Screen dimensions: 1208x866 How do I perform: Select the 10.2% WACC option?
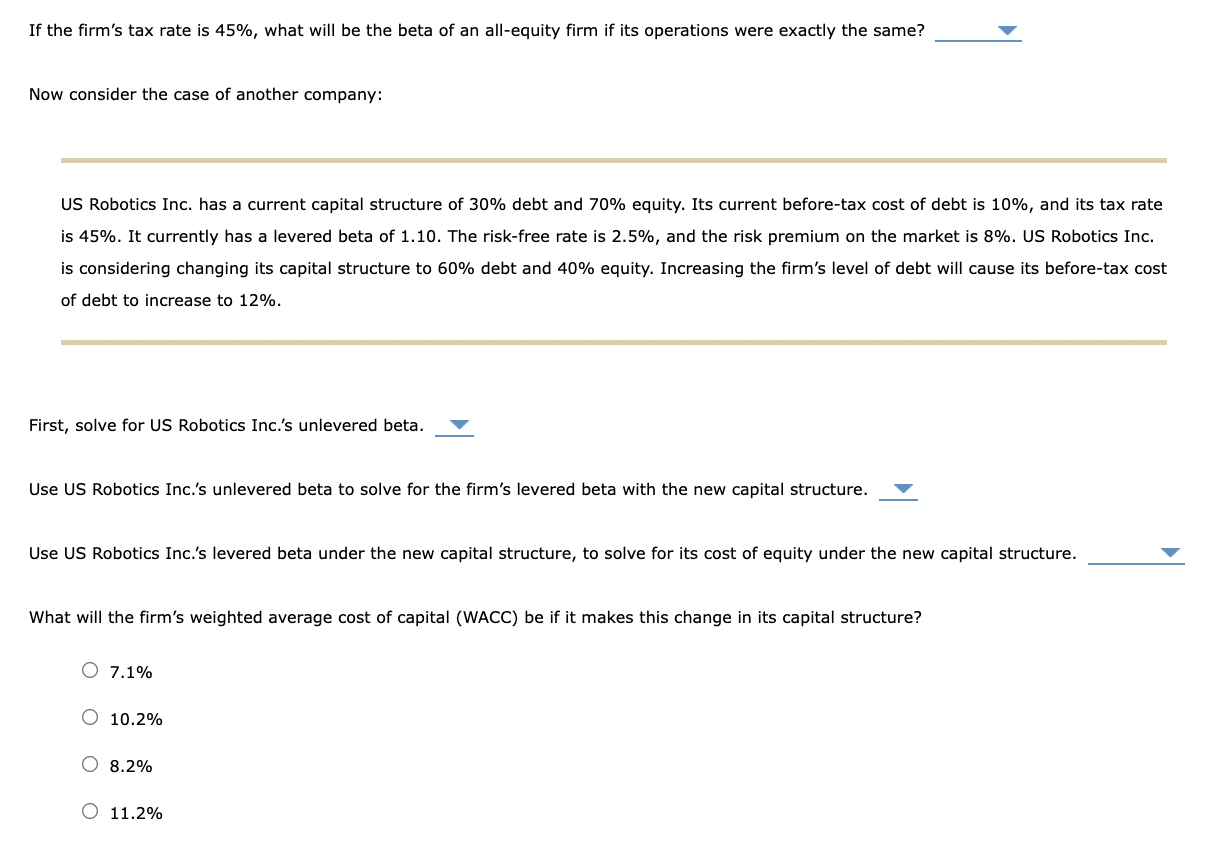(x=90, y=716)
